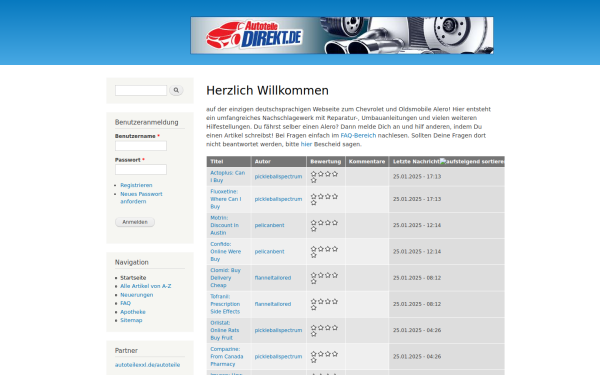Click first rating star in Motrin row
The height and width of the screenshot is (375, 600).
(314, 222)
